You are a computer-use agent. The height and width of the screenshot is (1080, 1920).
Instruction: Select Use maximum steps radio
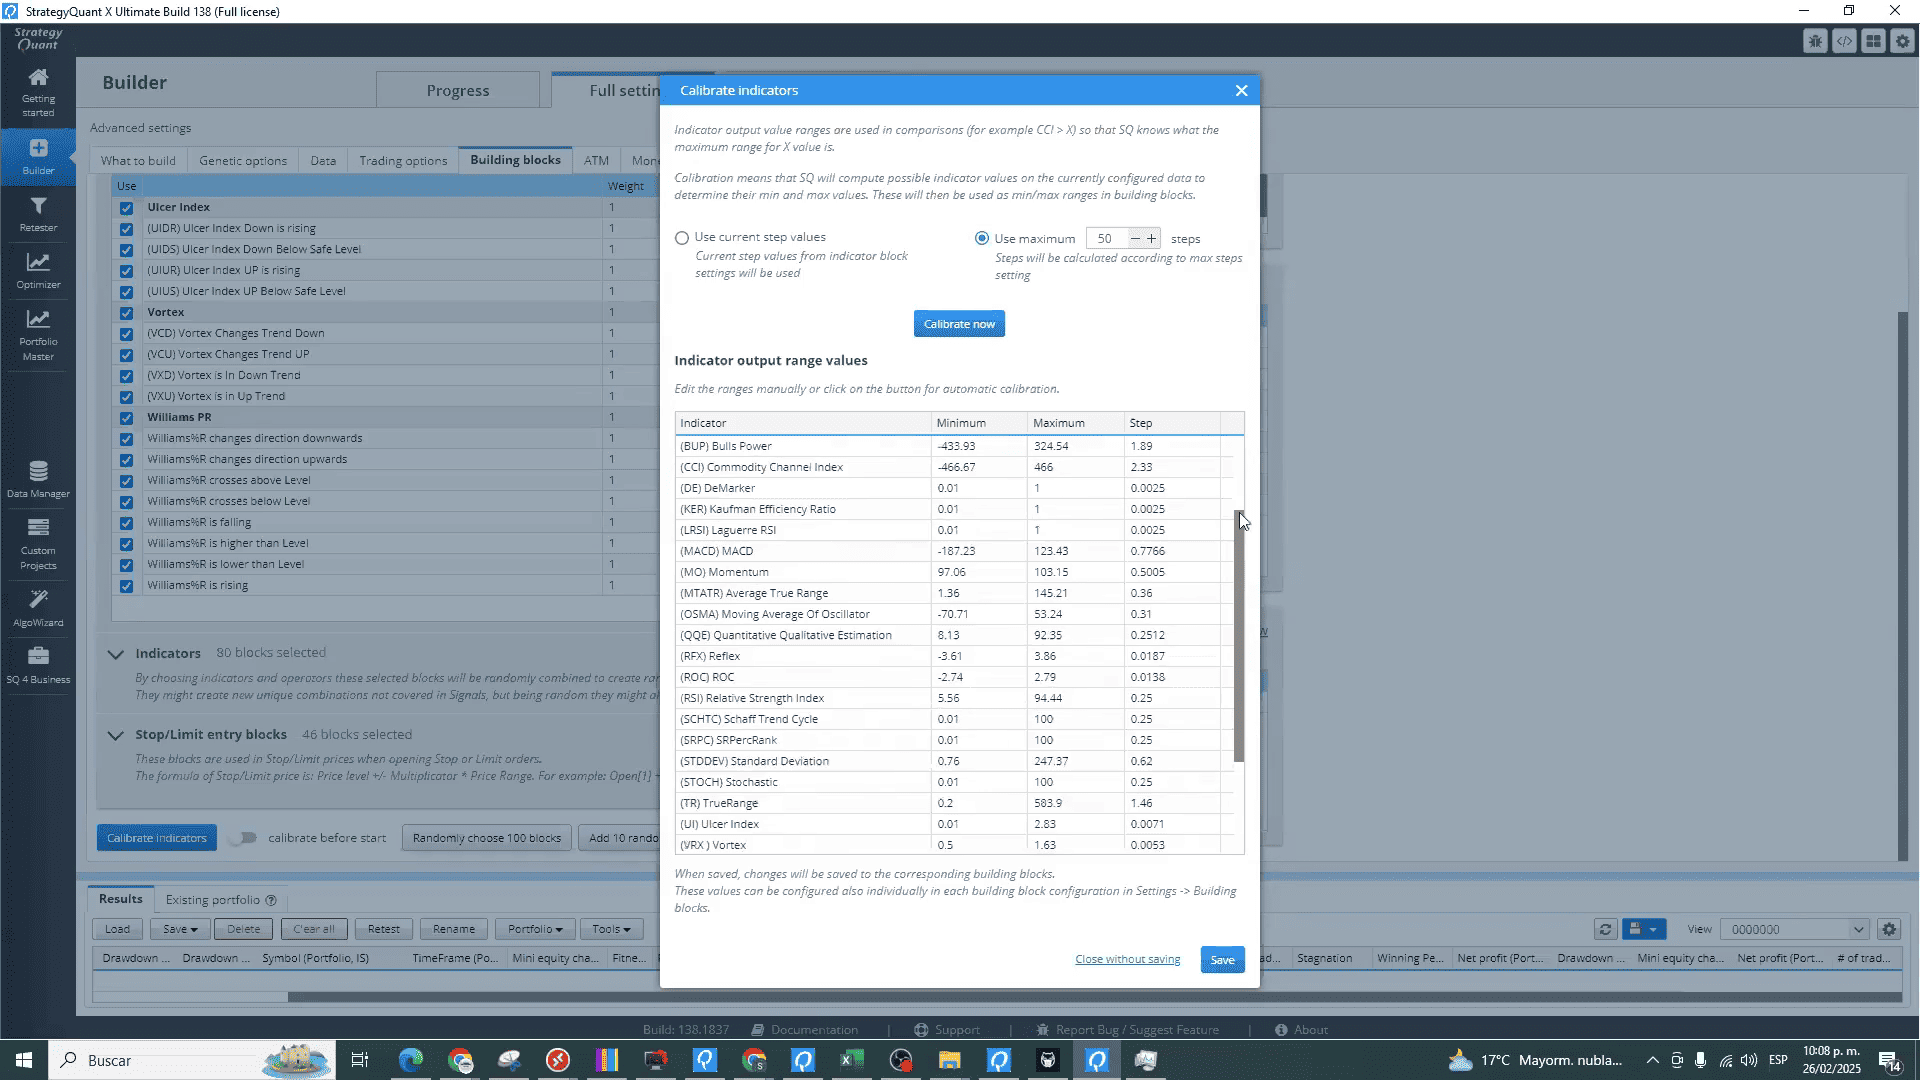tap(982, 239)
